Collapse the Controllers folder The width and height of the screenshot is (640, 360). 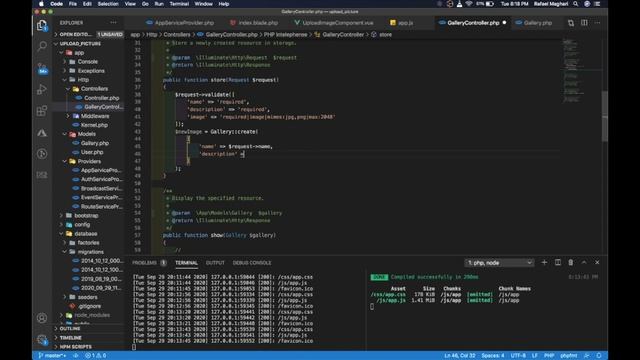coord(94,89)
